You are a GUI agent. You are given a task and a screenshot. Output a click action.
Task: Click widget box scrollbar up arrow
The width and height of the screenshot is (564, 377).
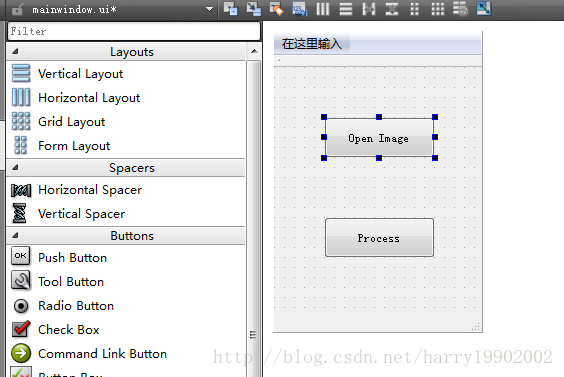coord(254,51)
